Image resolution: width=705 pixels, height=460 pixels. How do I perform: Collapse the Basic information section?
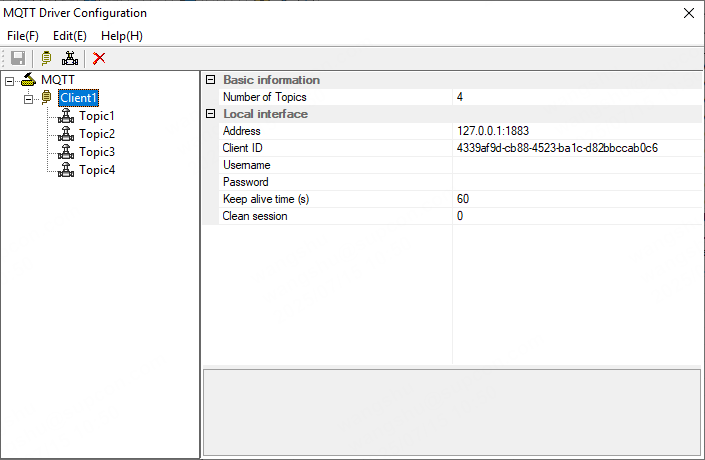click(x=210, y=80)
